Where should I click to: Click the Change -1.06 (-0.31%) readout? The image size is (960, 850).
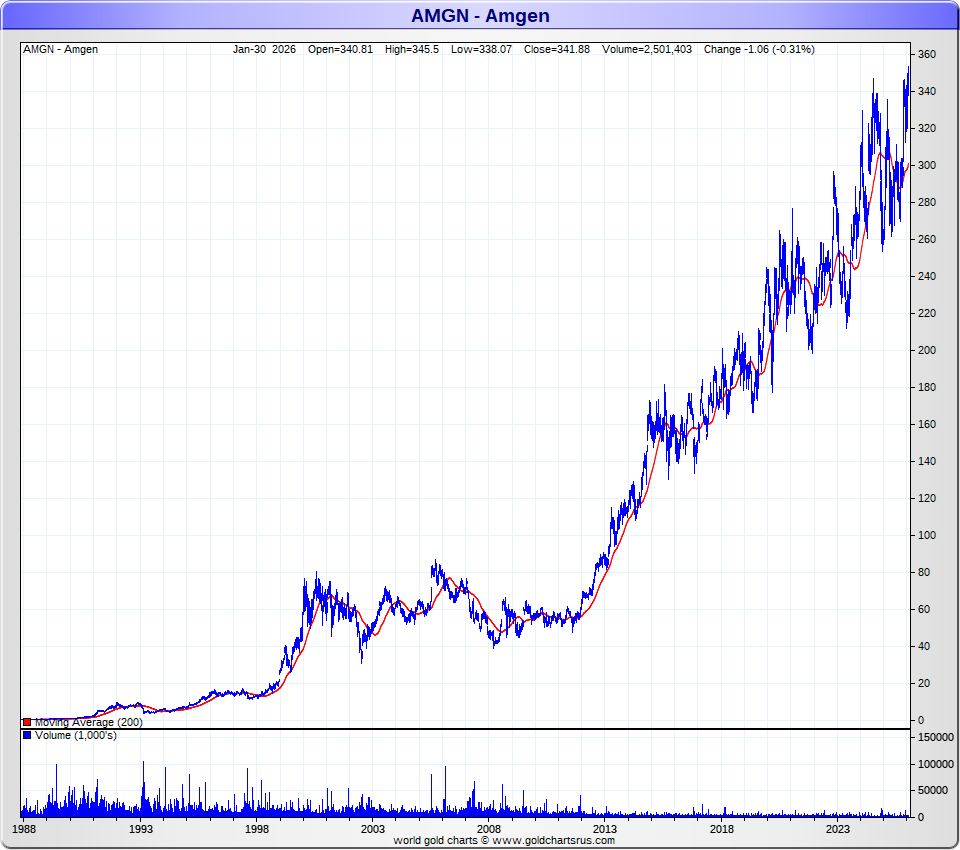tap(758, 49)
